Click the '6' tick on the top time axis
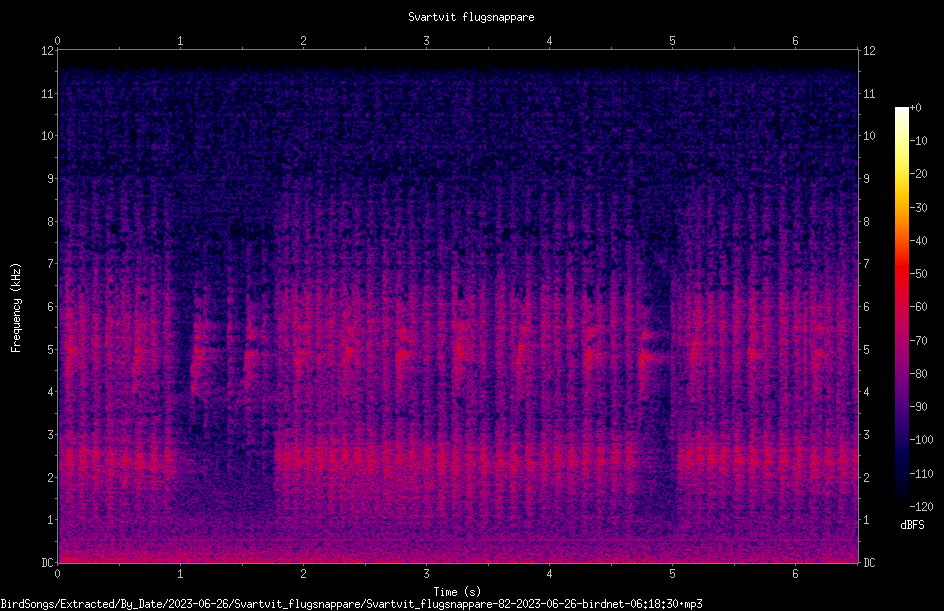This screenshot has height=611, width=944. tap(795, 41)
